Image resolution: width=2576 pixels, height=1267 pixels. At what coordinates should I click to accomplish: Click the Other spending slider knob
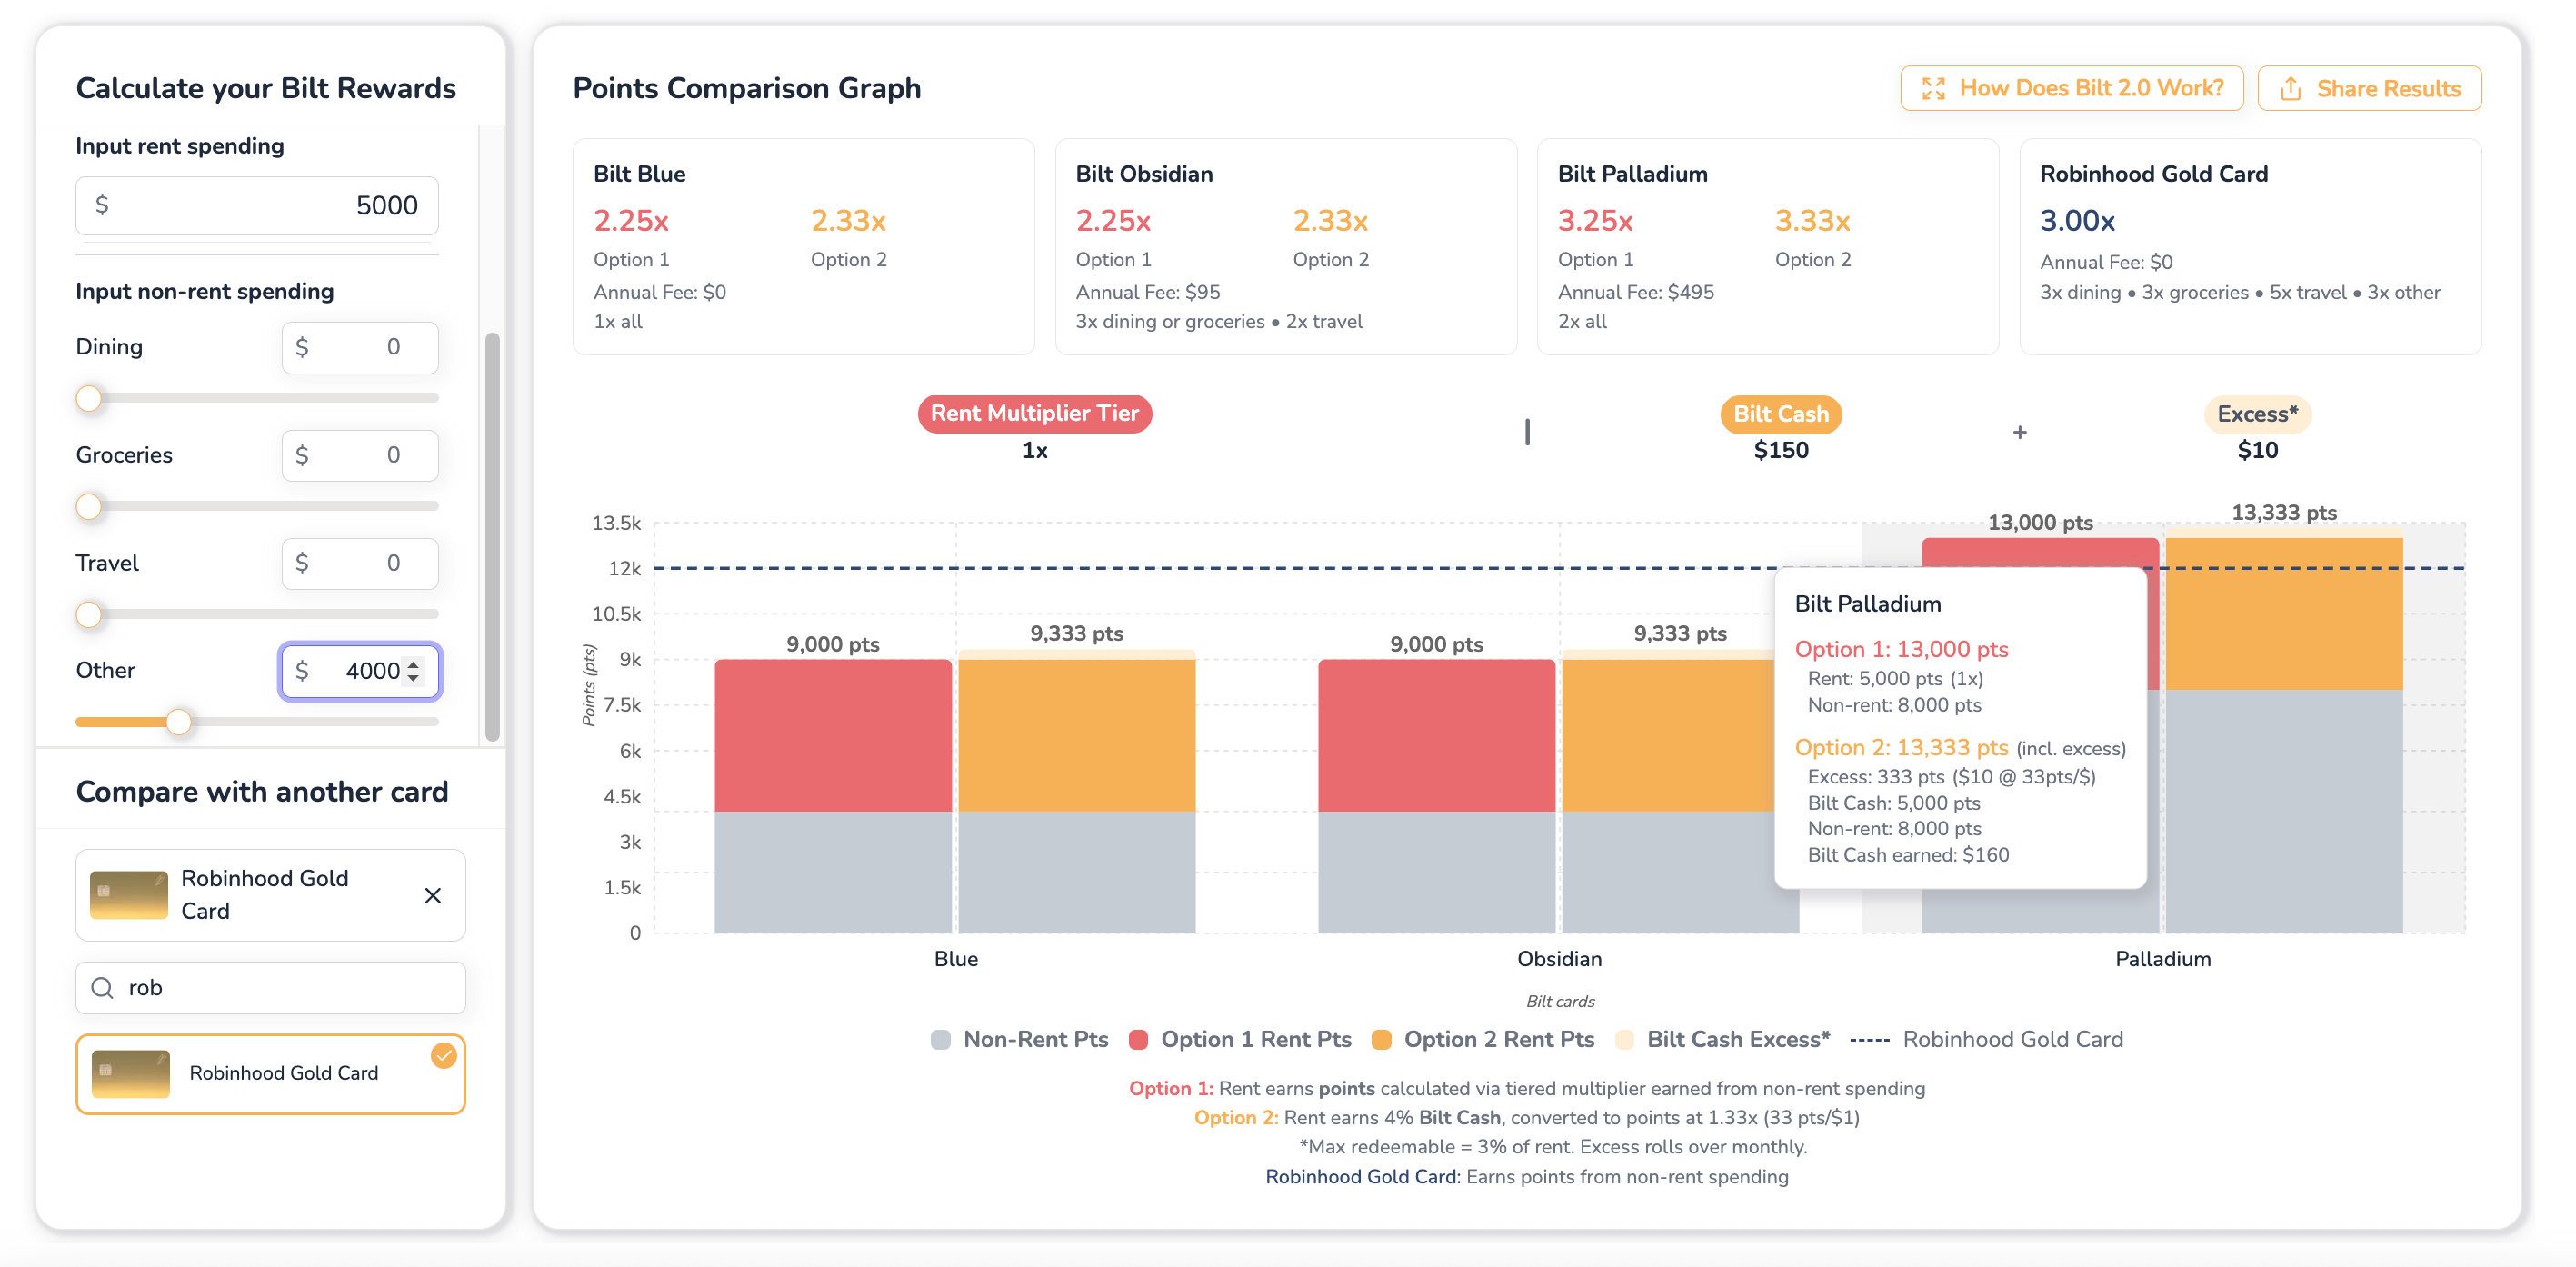pos(178,721)
